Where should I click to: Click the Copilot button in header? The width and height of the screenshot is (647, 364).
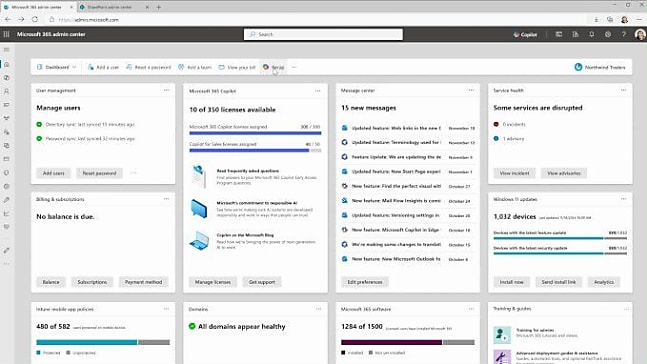(x=525, y=35)
